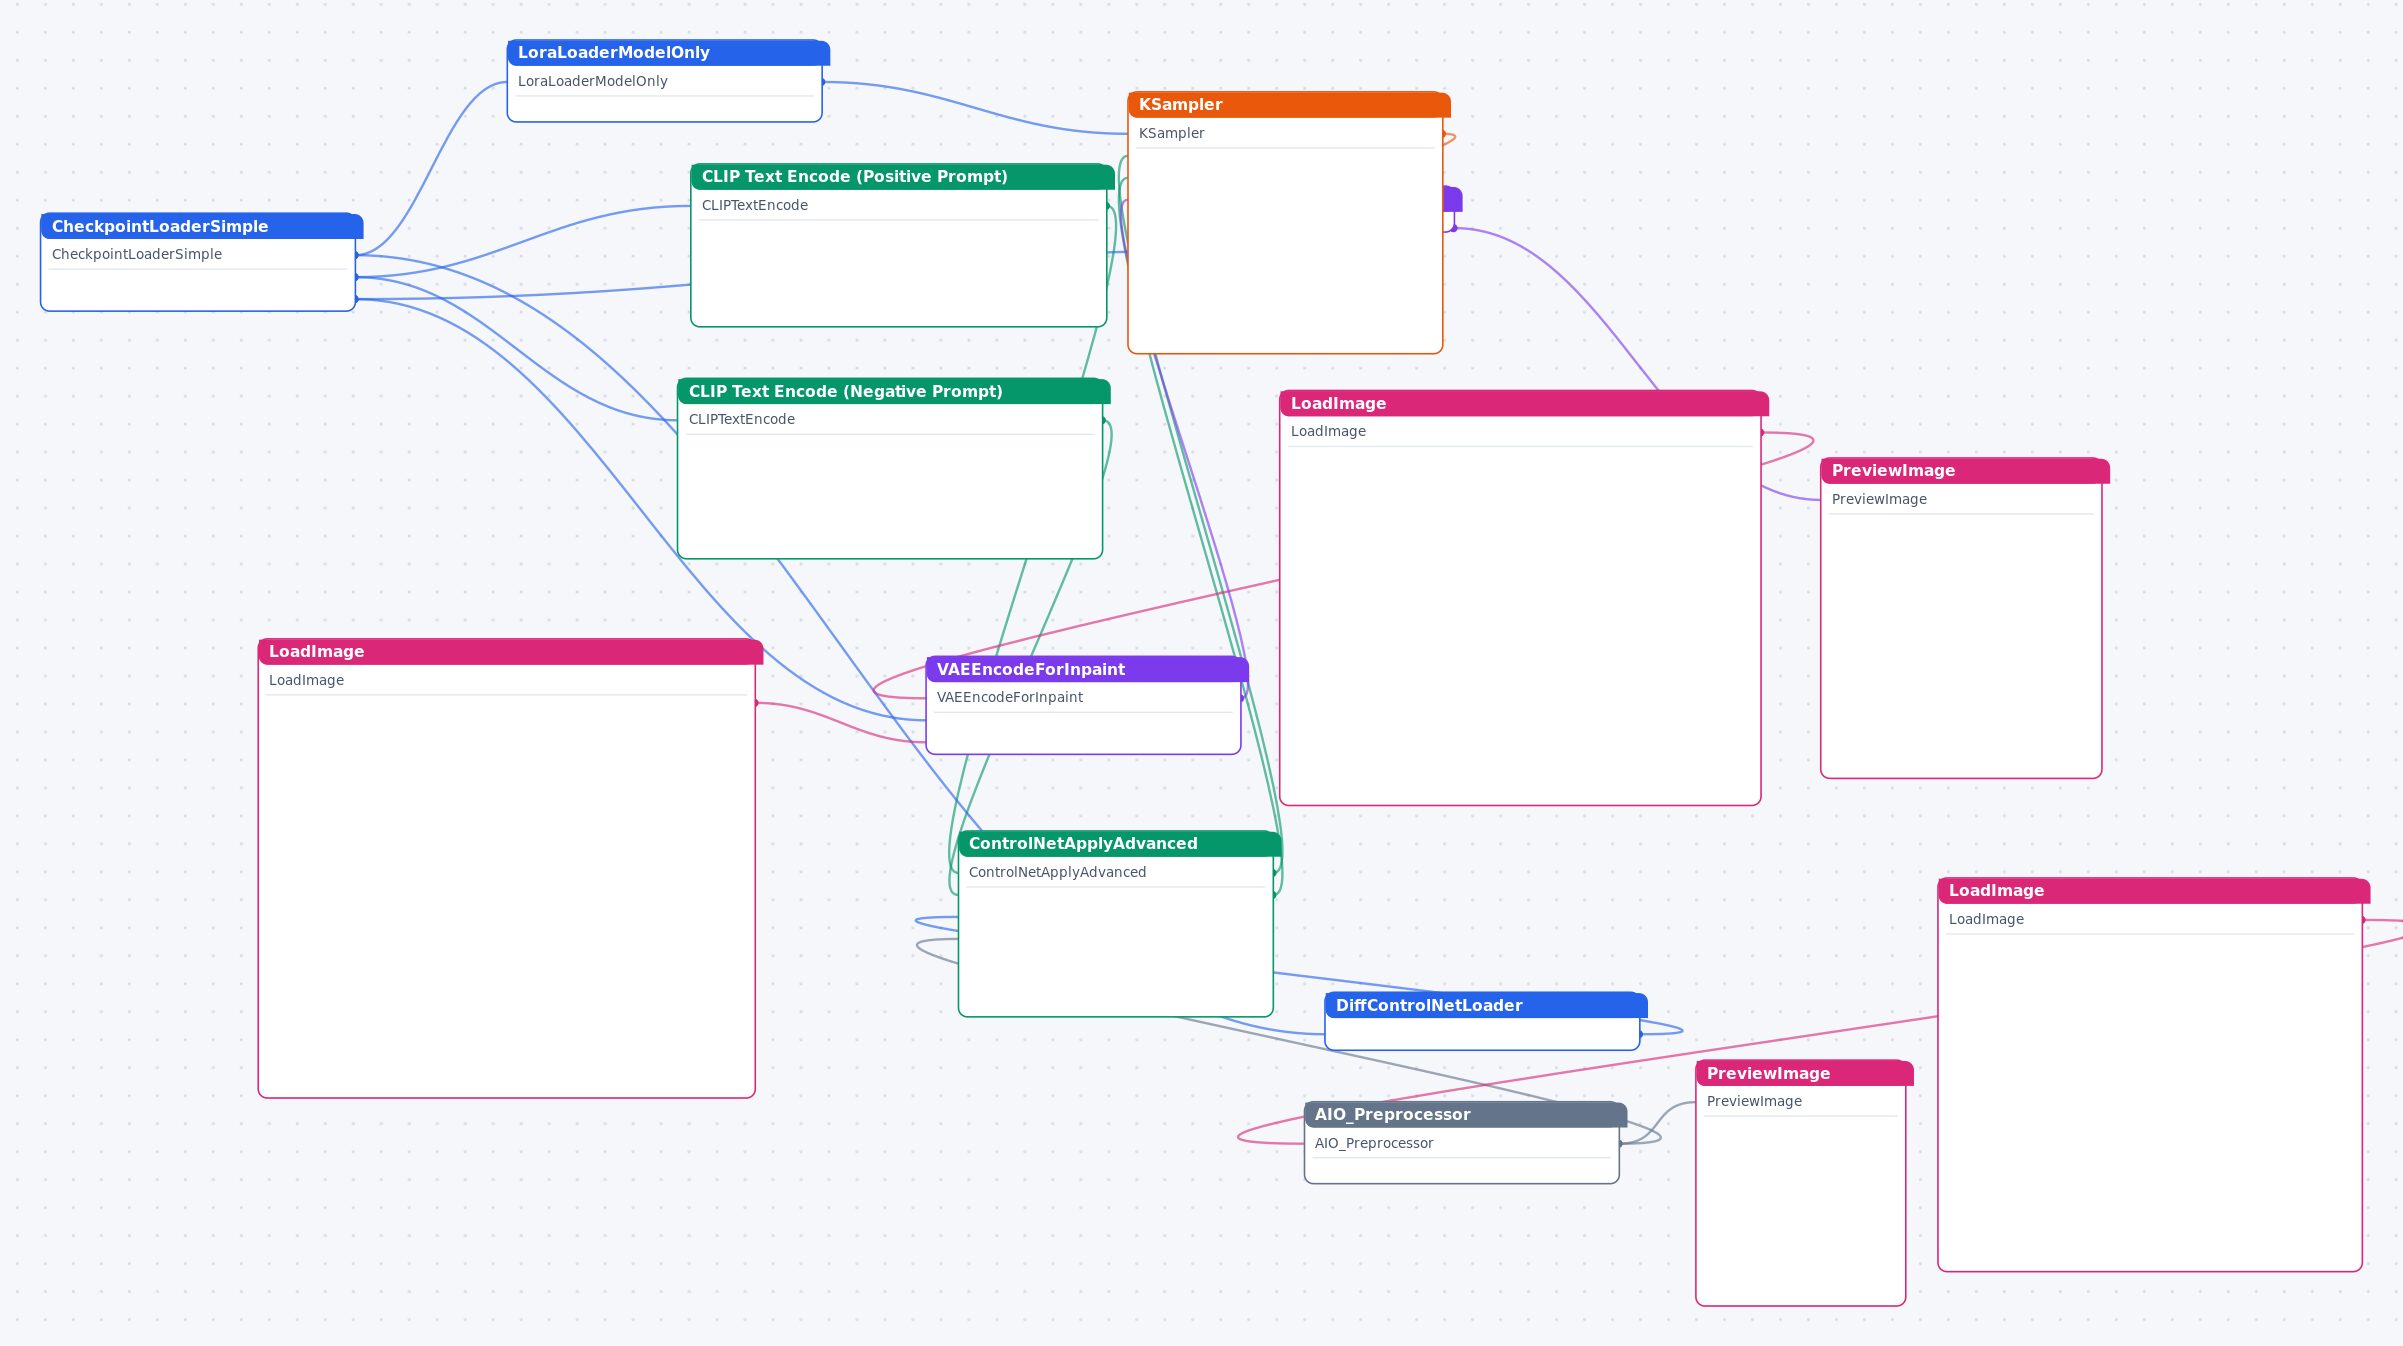The image size is (2403, 1346).
Task: Click the 'ControlNetApplyAdvanced' label inside the node body
Action: [1057, 872]
